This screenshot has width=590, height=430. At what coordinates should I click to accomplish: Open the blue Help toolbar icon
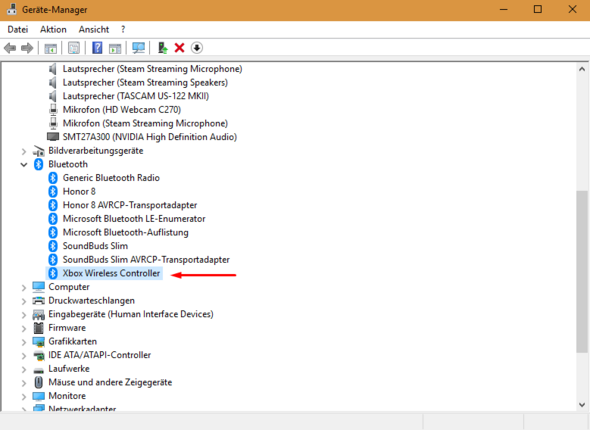tap(97, 48)
